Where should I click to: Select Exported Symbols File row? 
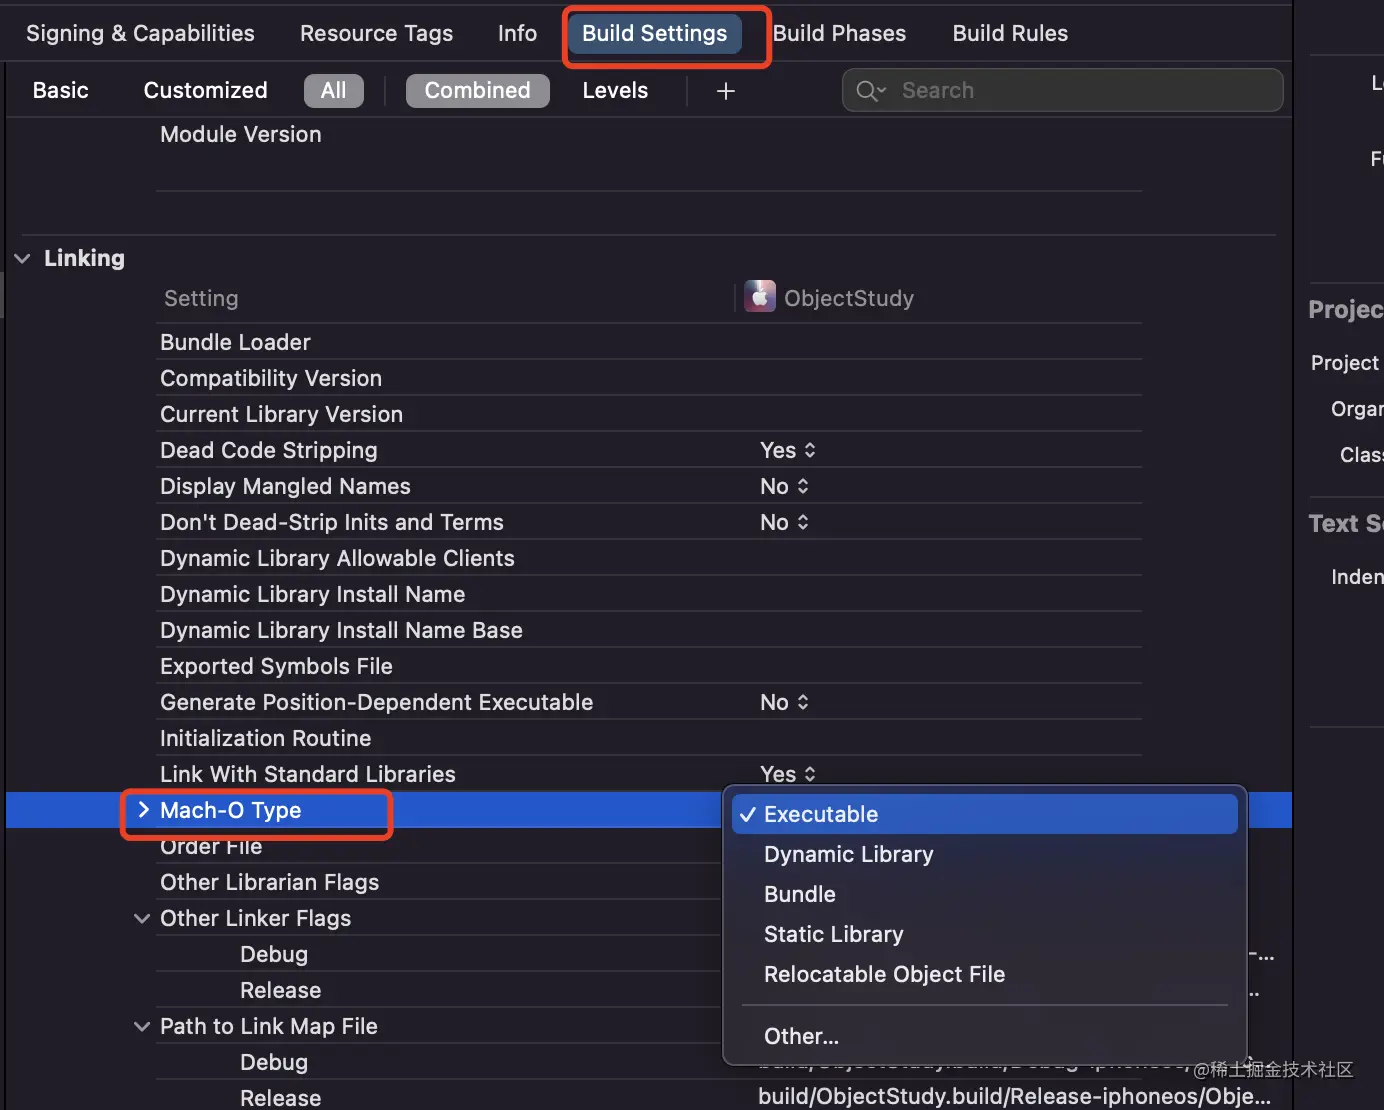(276, 666)
